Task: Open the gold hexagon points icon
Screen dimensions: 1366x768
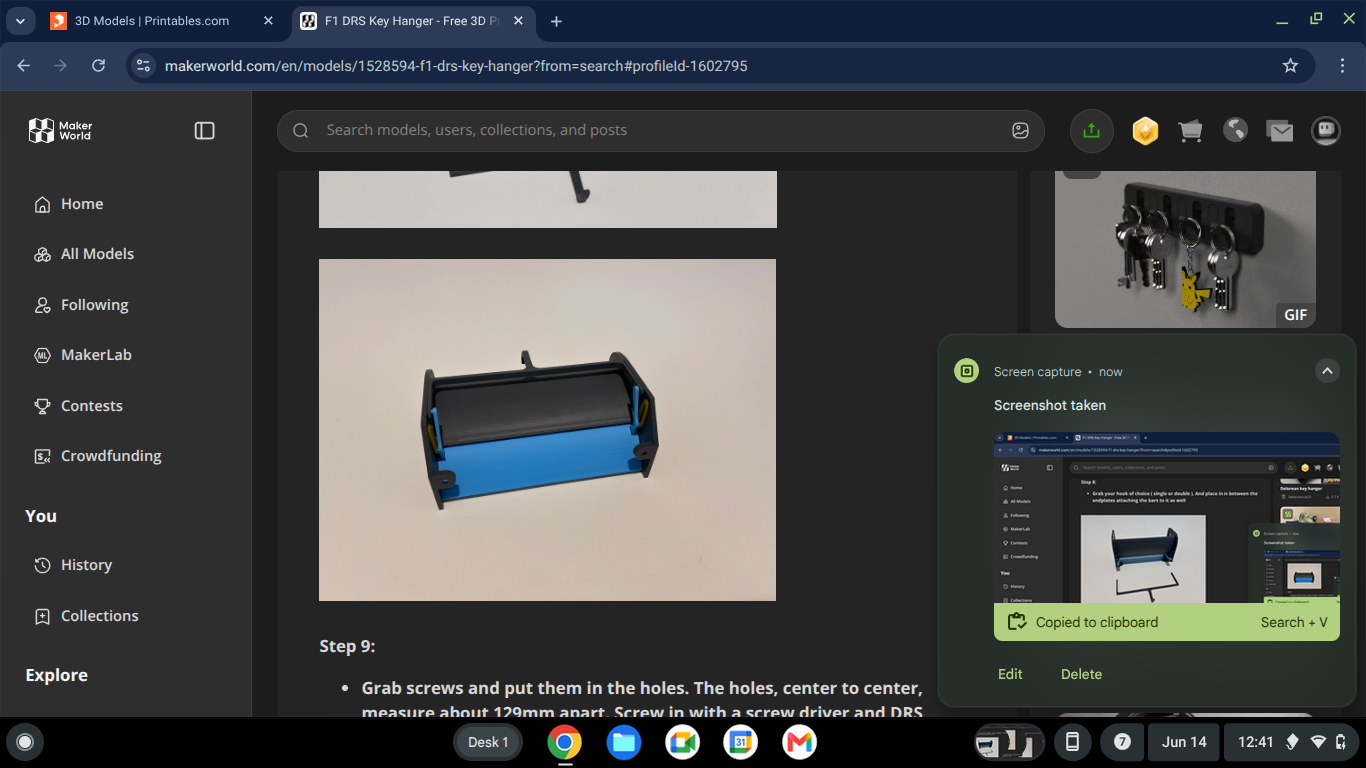Action: 1145,131
